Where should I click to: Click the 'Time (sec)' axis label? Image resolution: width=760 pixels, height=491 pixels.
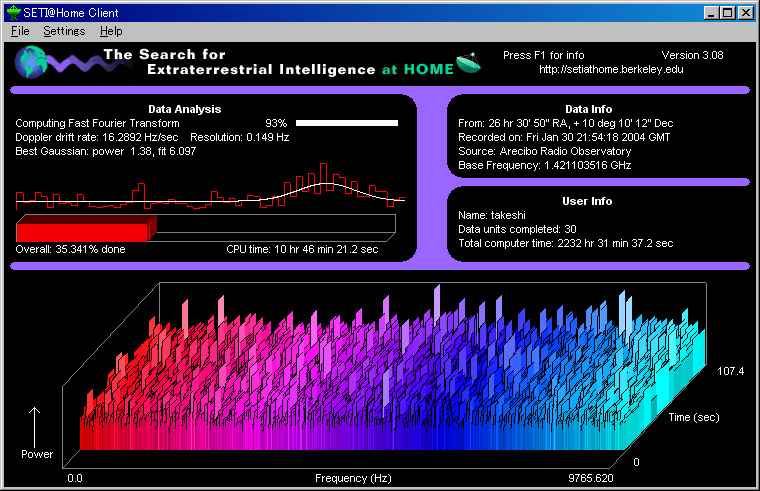pyautogui.click(x=694, y=417)
